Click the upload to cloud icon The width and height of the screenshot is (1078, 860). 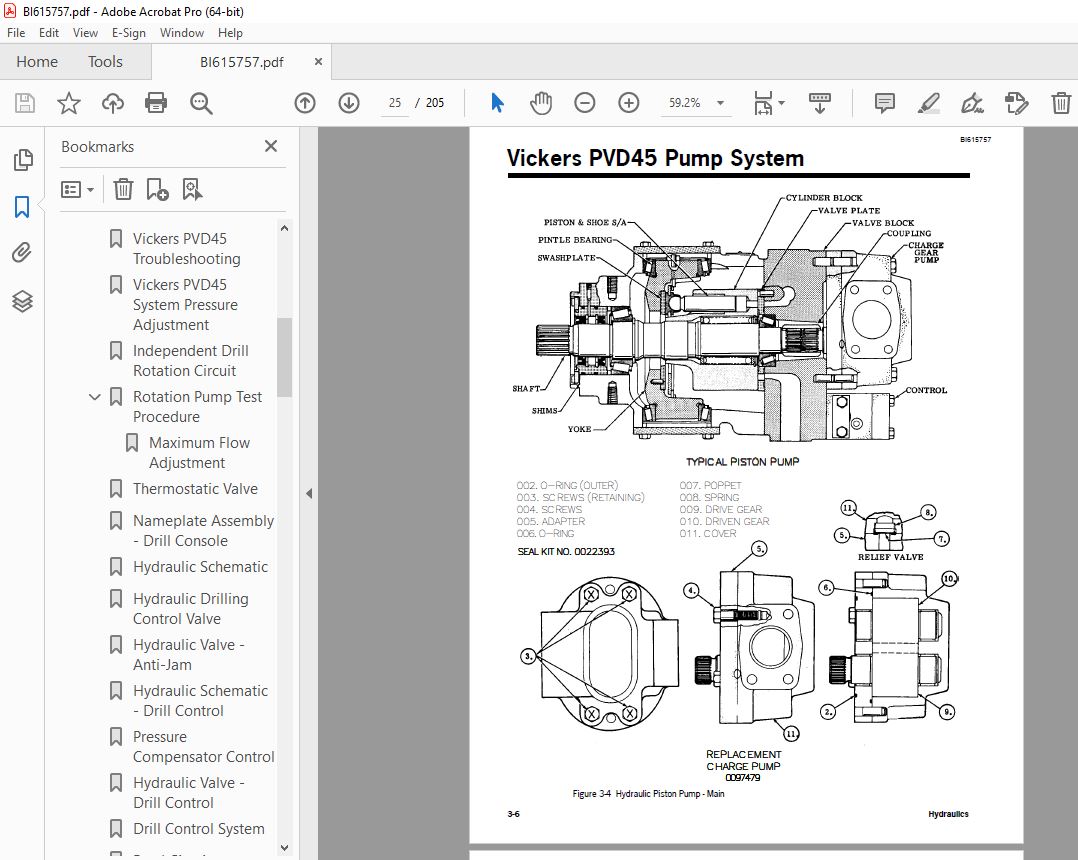[x=113, y=103]
